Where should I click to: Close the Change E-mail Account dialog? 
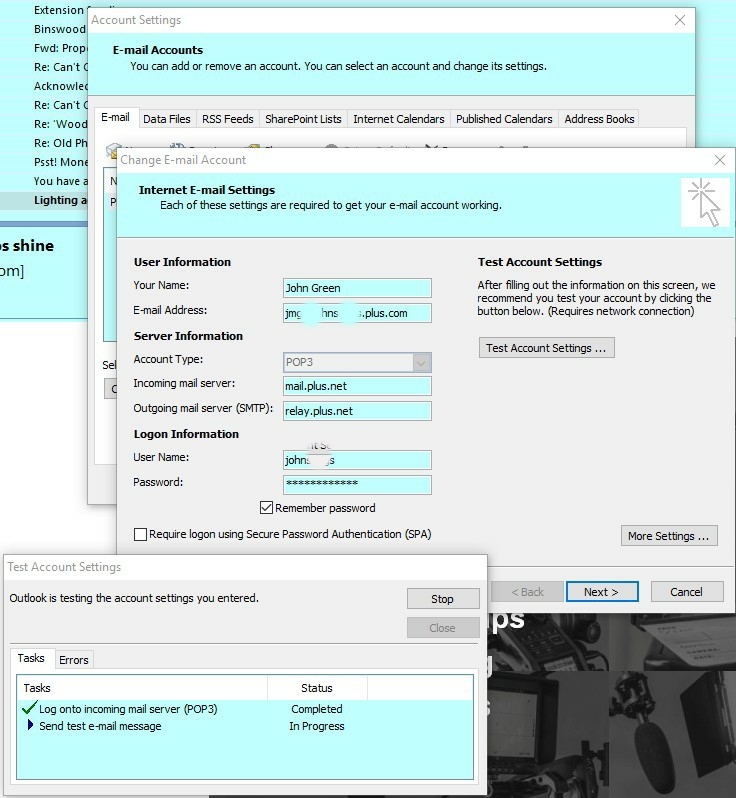click(x=720, y=160)
